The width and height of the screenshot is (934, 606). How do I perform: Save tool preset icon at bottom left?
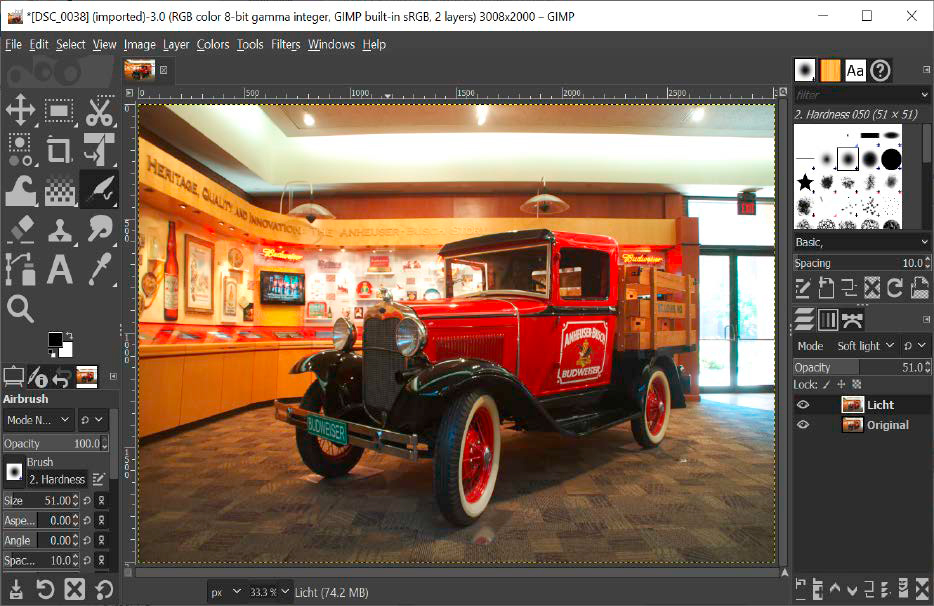point(16,589)
